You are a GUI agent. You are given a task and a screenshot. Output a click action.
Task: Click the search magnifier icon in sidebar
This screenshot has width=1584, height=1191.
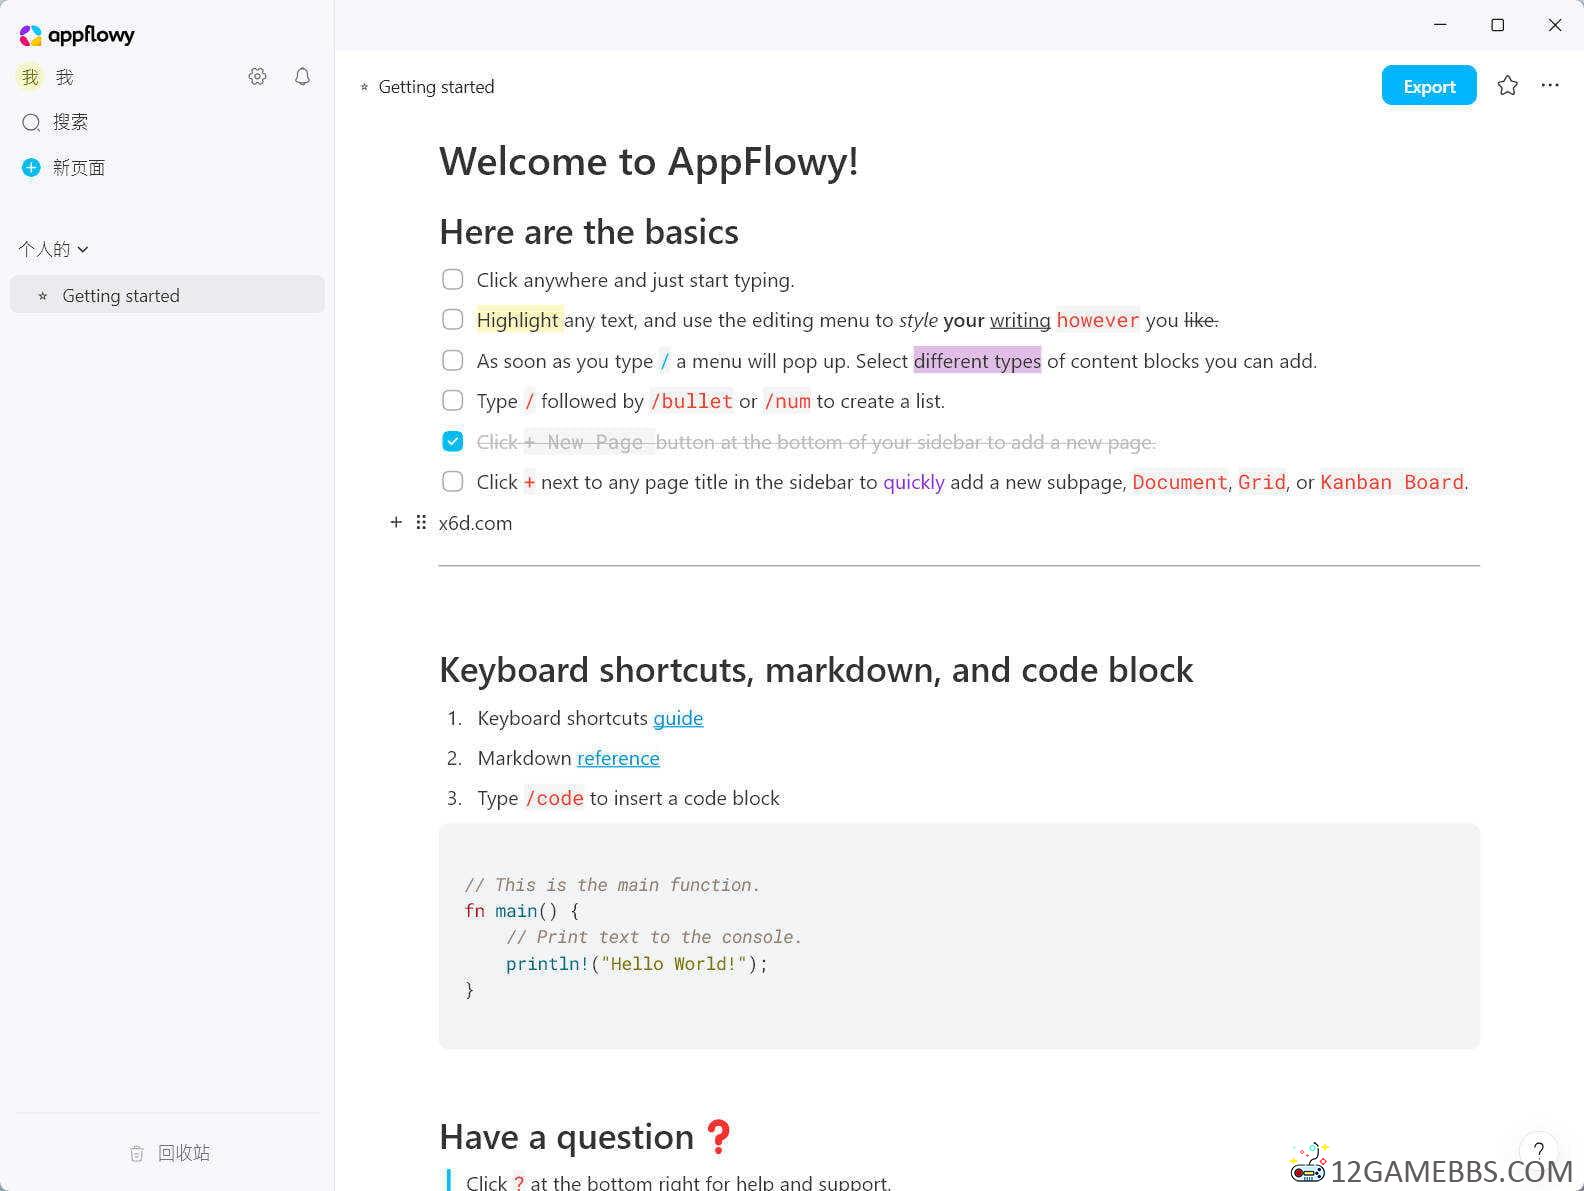31,122
